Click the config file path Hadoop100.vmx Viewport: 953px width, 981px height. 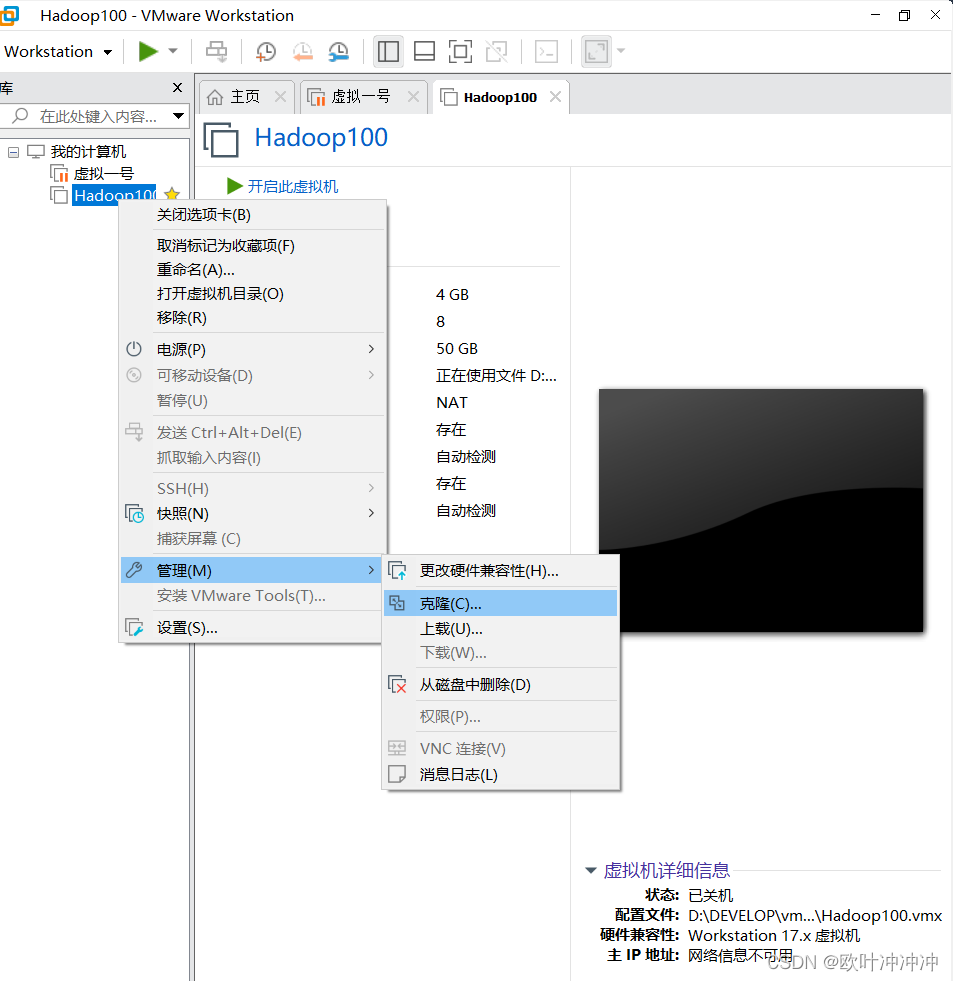click(x=815, y=915)
